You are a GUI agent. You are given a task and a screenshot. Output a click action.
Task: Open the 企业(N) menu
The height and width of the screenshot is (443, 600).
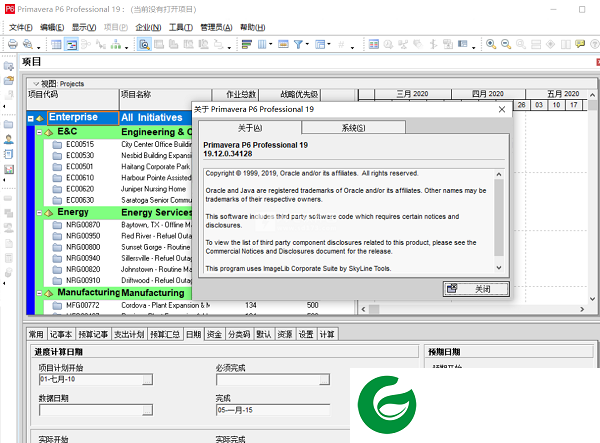pos(148,27)
